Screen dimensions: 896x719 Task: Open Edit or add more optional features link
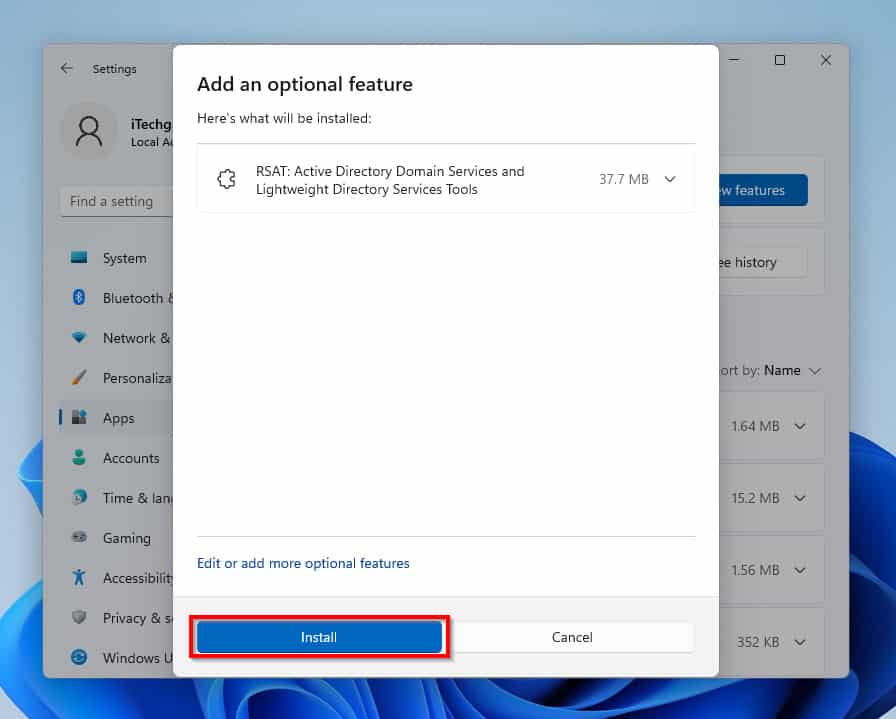coord(303,563)
